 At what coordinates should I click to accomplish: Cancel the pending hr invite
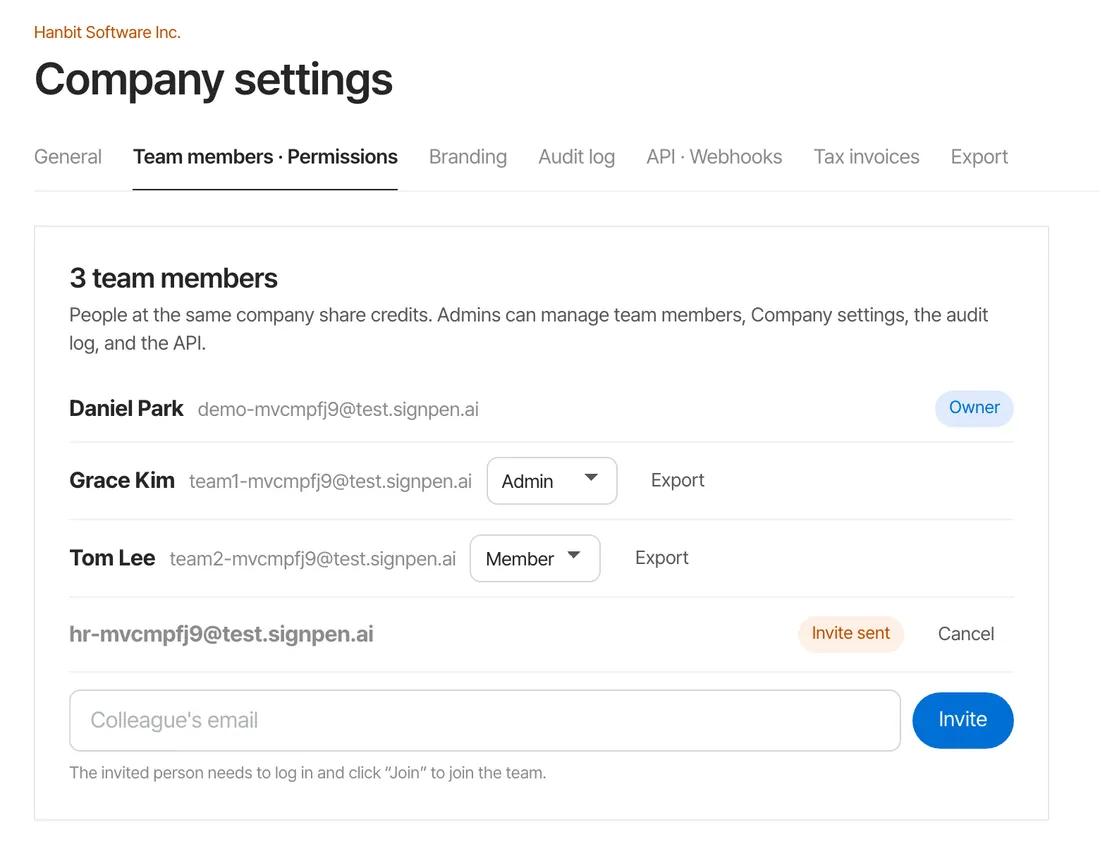[966, 633]
